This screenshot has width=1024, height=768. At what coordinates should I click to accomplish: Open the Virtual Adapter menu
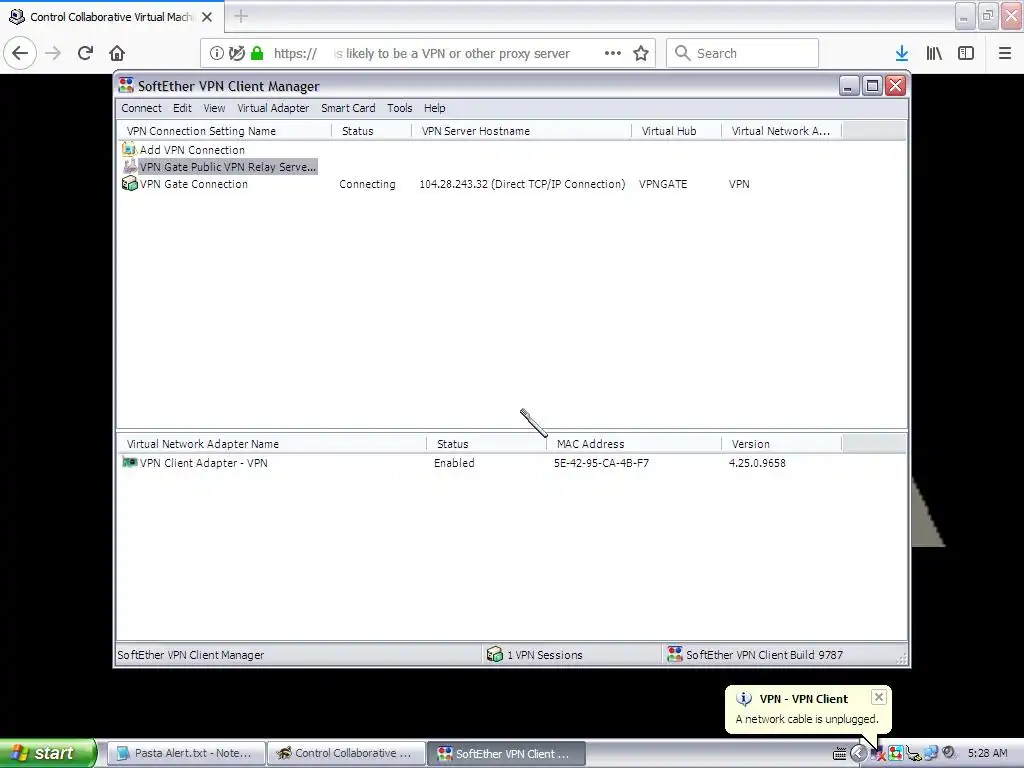tap(273, 108)
